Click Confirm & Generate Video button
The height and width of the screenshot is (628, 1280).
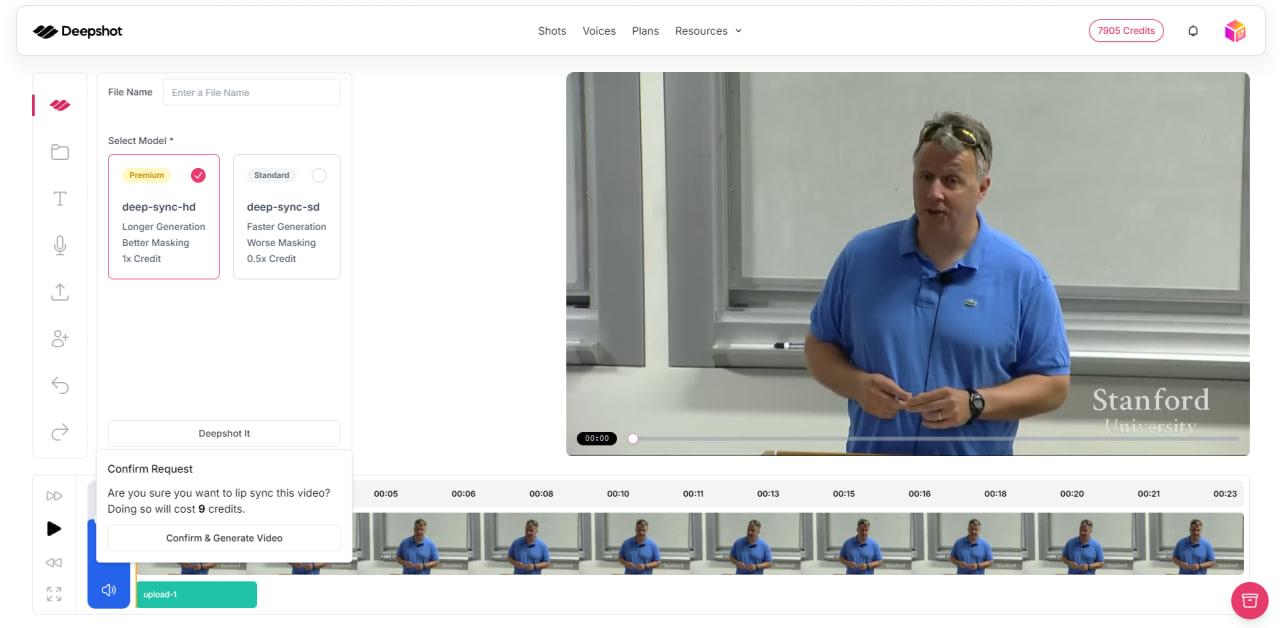click(224, 538)
